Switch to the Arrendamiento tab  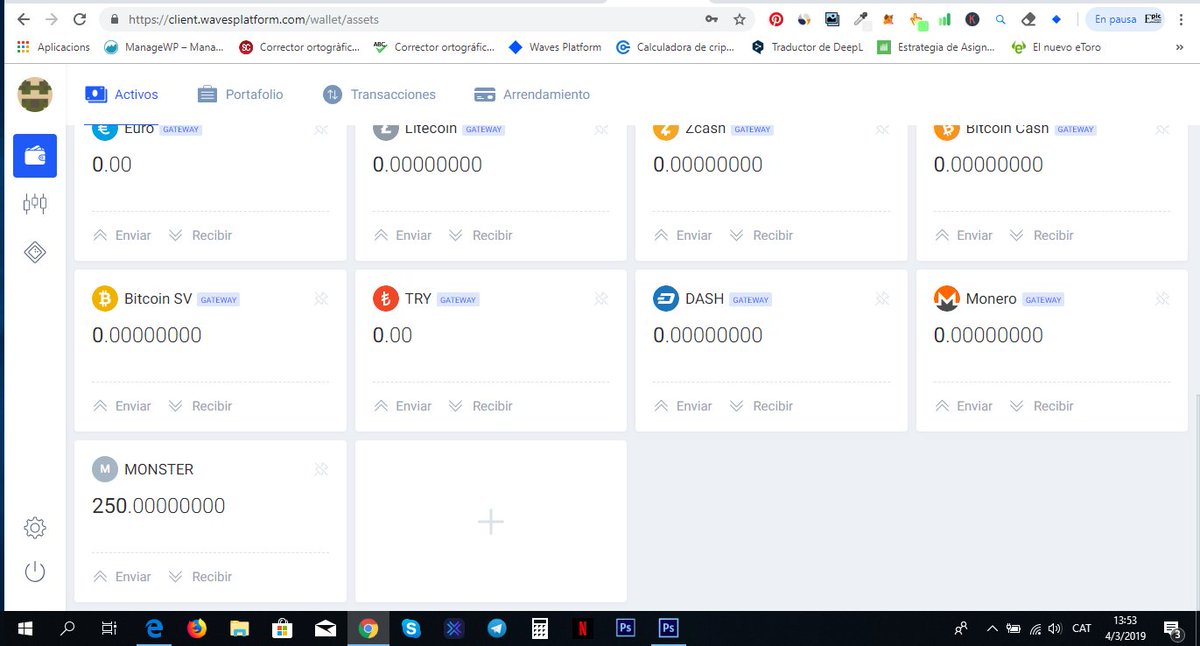(x=532, y=94)
